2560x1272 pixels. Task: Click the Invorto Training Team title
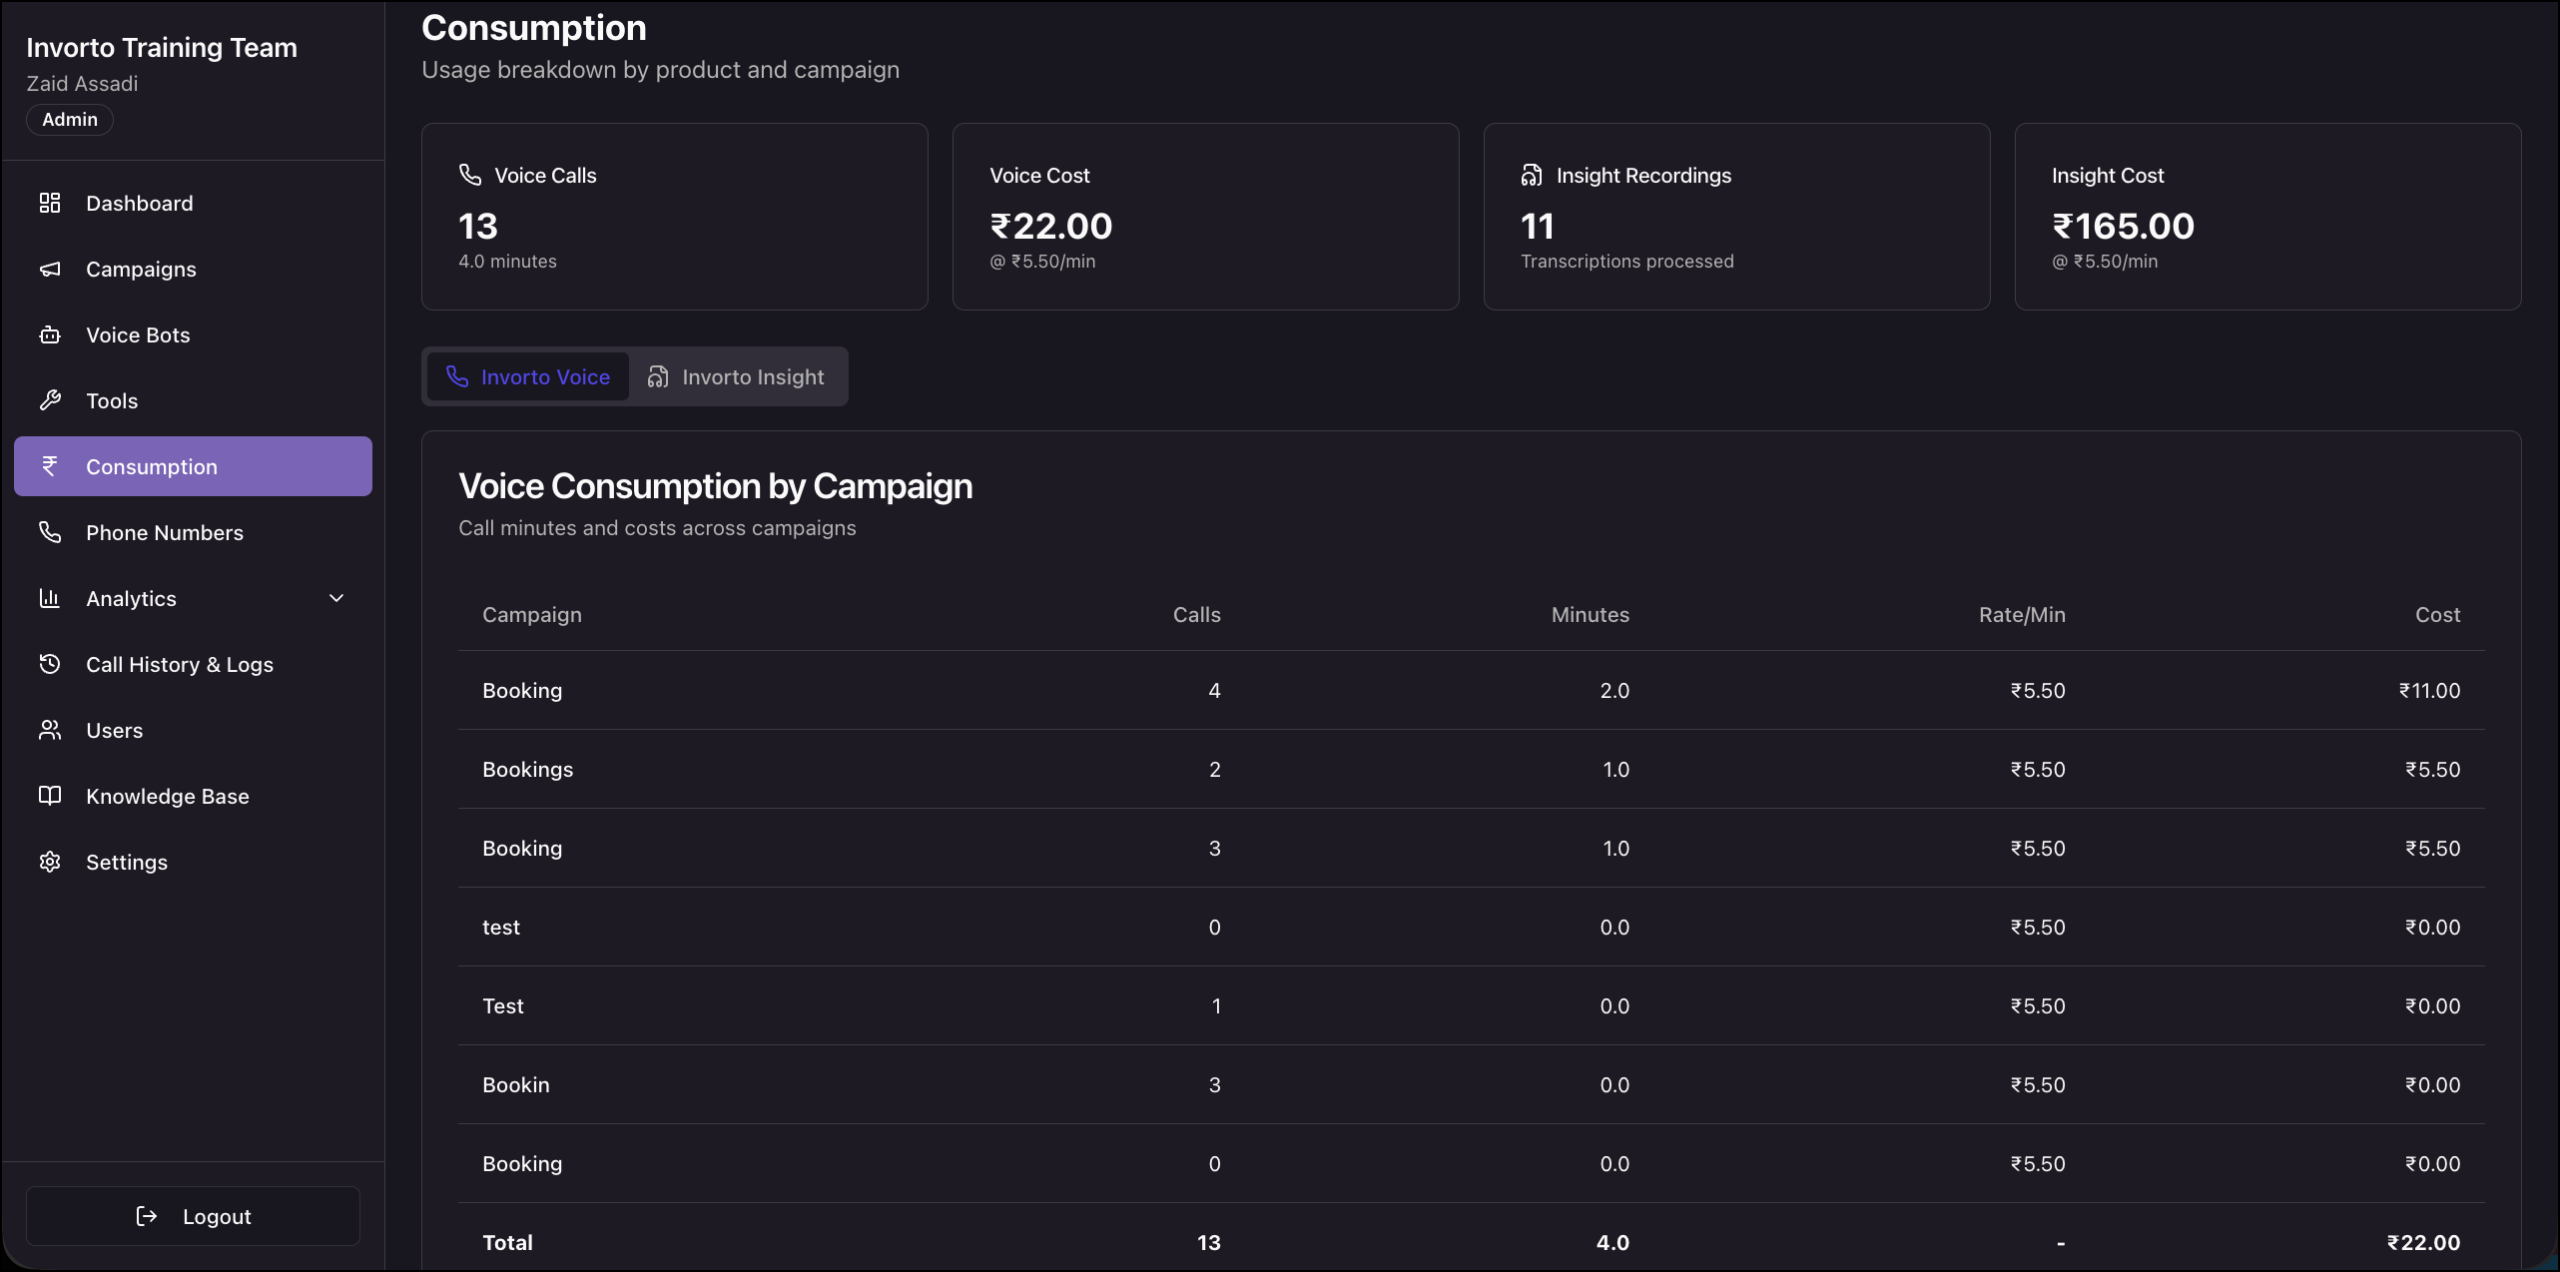[162, 47]
